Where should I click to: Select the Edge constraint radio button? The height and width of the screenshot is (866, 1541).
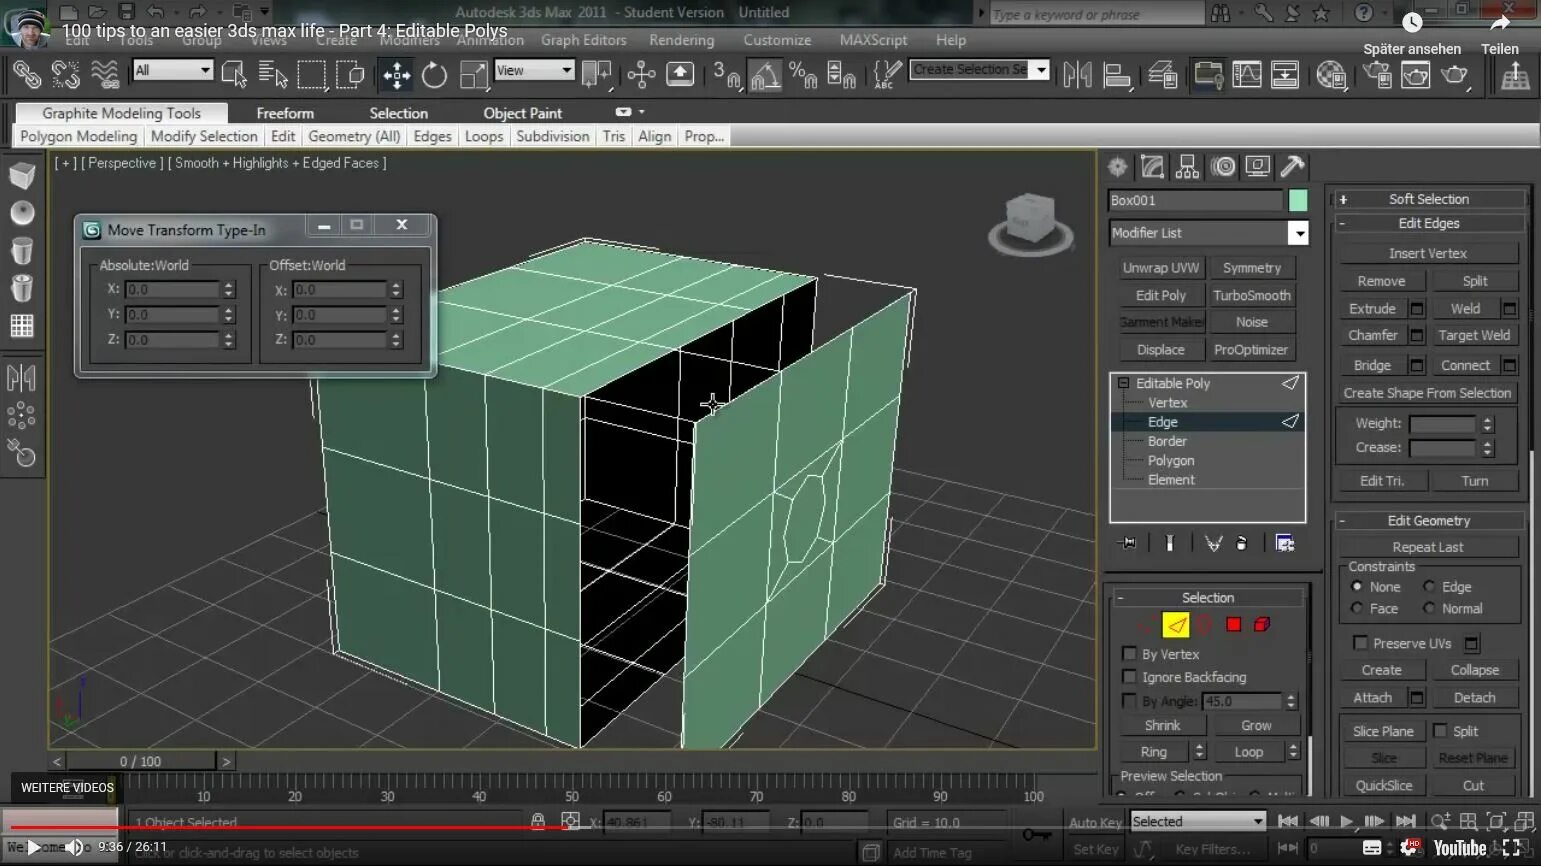pyautogui.click(x=1429, y=587)
